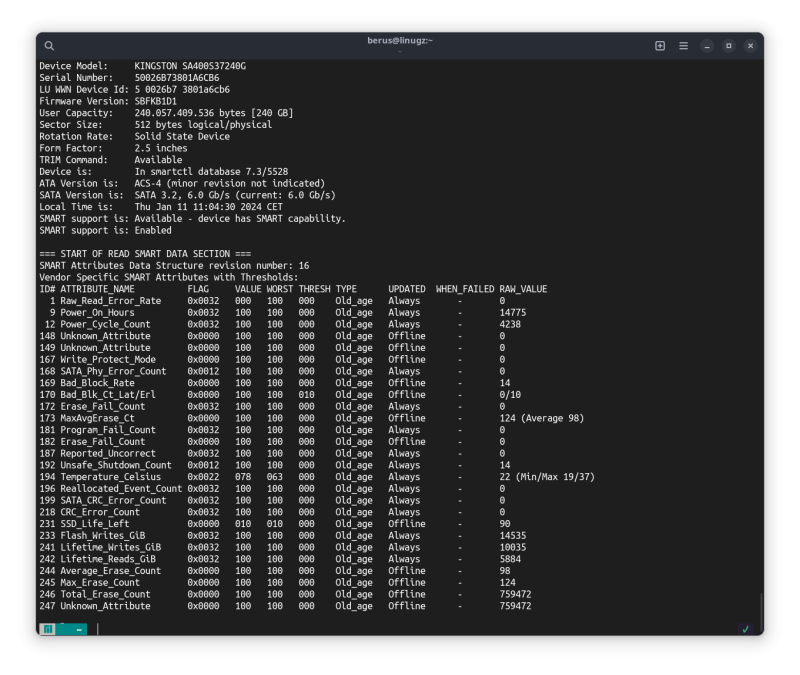The height and width of the screenshot is (675, 800).
Task: Click Power_Cycle_Count raw value 4238
Action: tap(510, 324)
